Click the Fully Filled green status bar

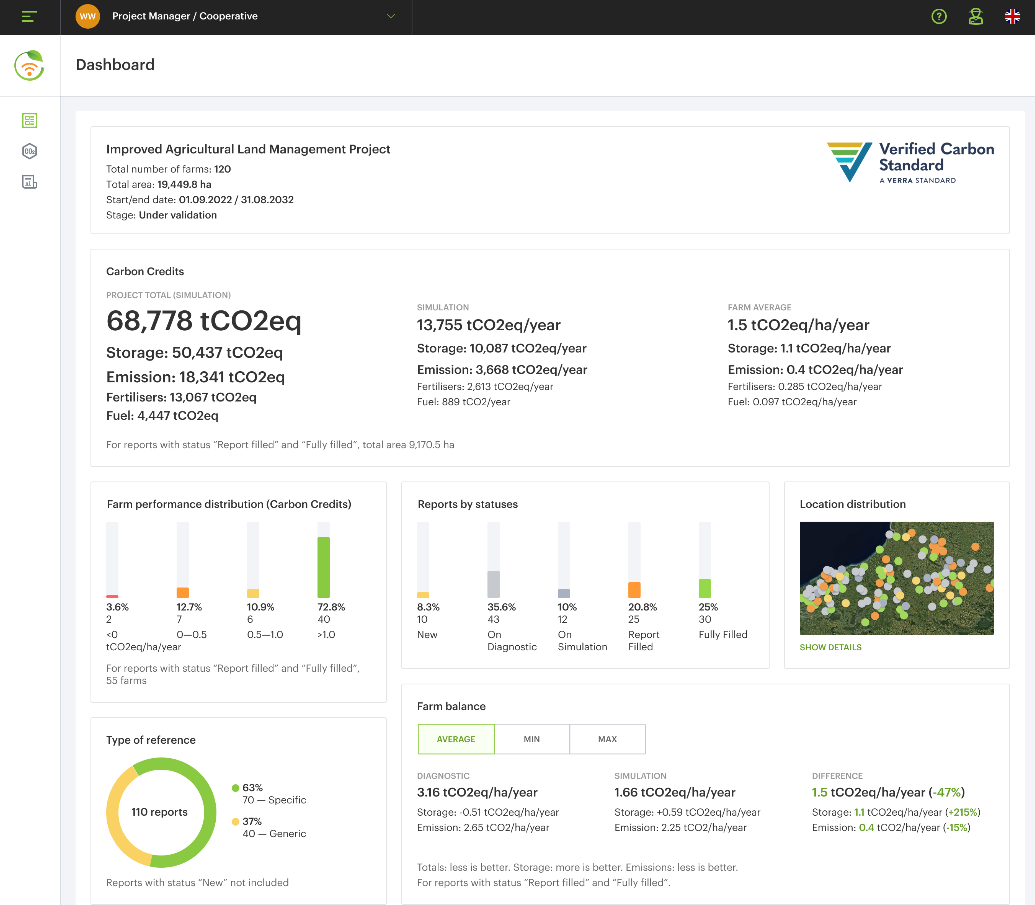(x=705, y=588)
